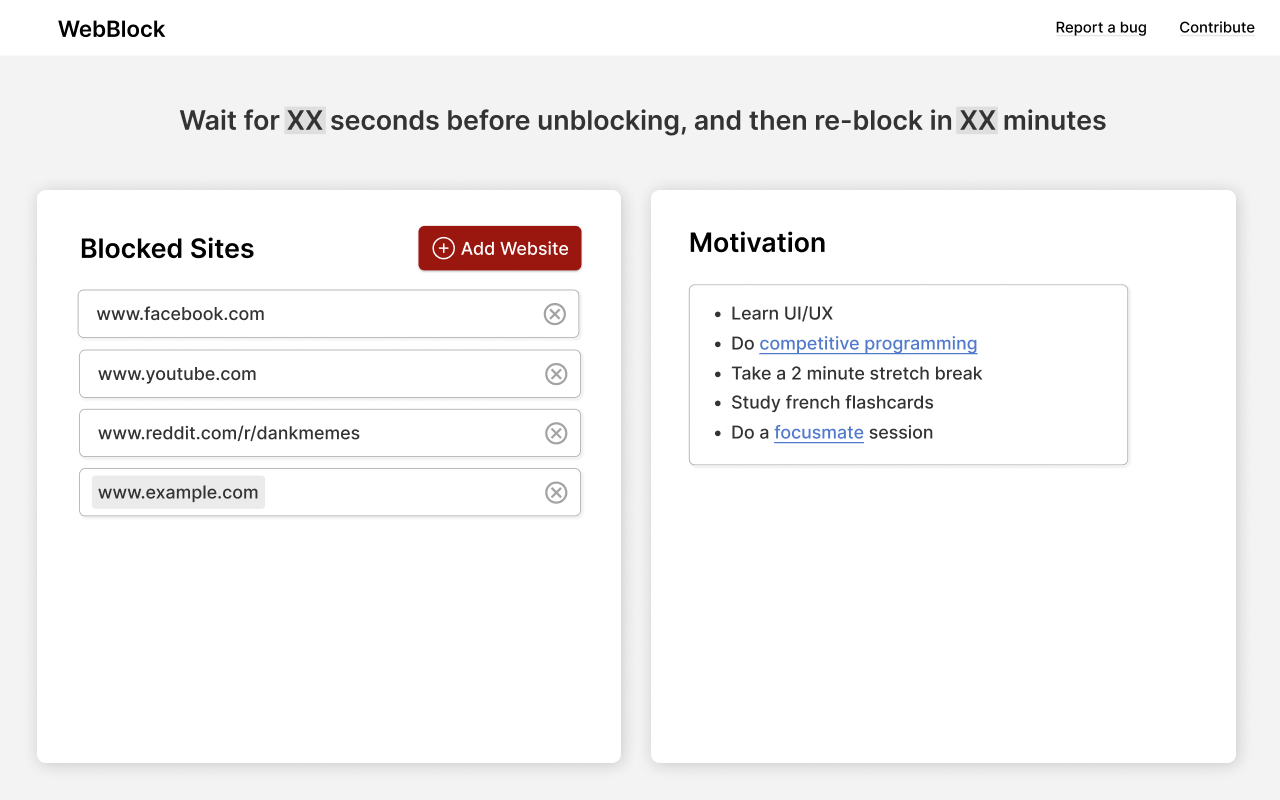Click the 2 minute stretch break item
The height and width of the screenshot is (800, 1280).
tap(856, 373)
